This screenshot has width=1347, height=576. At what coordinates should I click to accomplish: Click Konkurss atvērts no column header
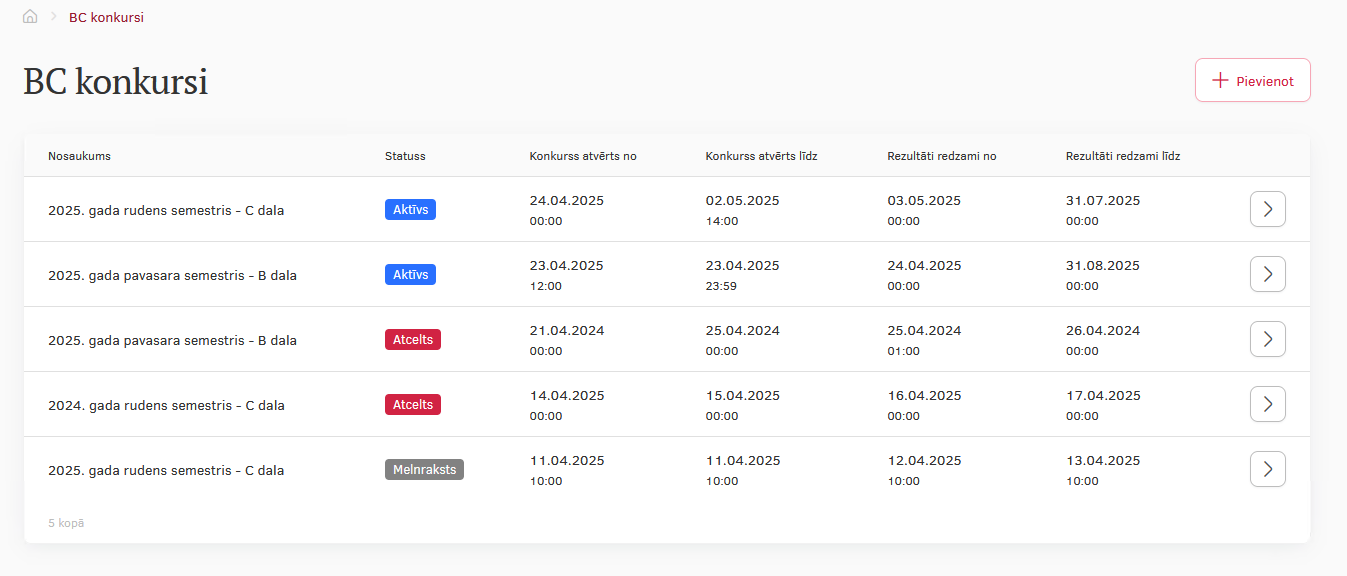point(583,156)
